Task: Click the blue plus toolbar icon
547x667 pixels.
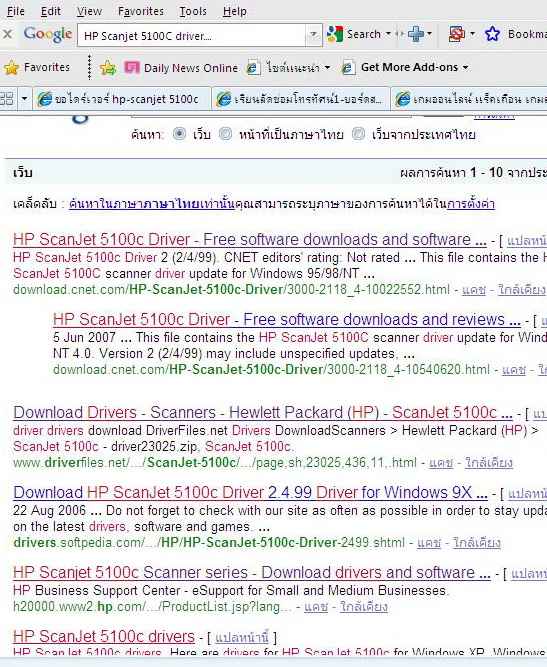Action: [x=416, y=34]
